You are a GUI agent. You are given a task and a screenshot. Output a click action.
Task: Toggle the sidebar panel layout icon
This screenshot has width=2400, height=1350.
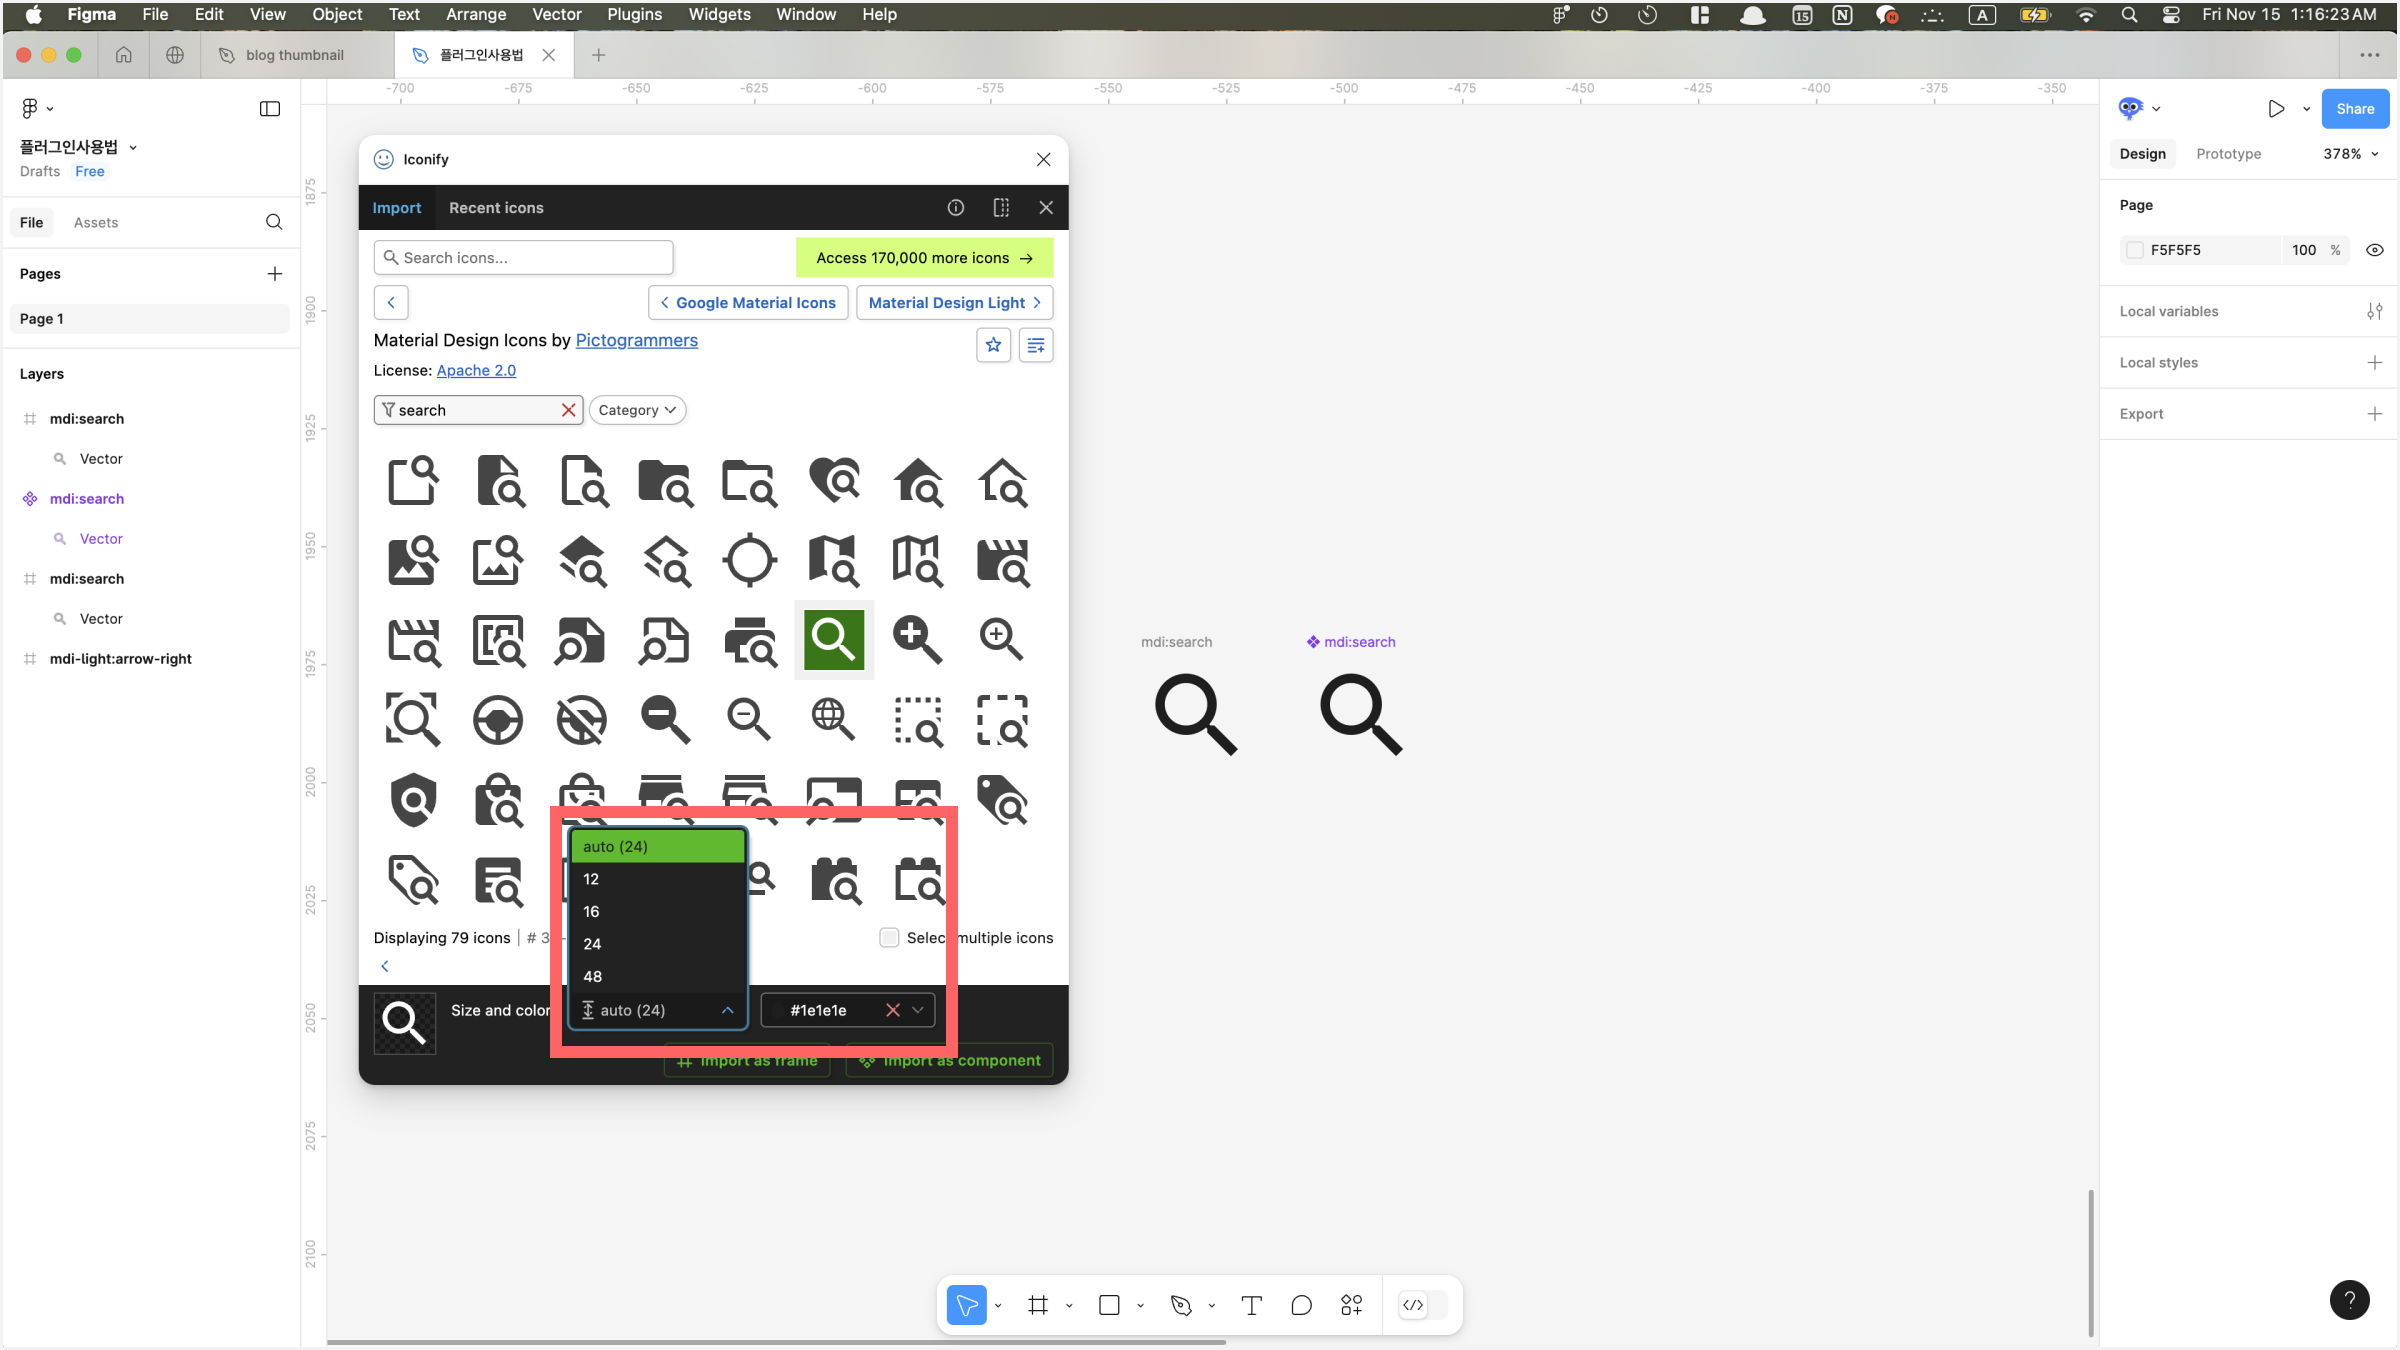270,108
